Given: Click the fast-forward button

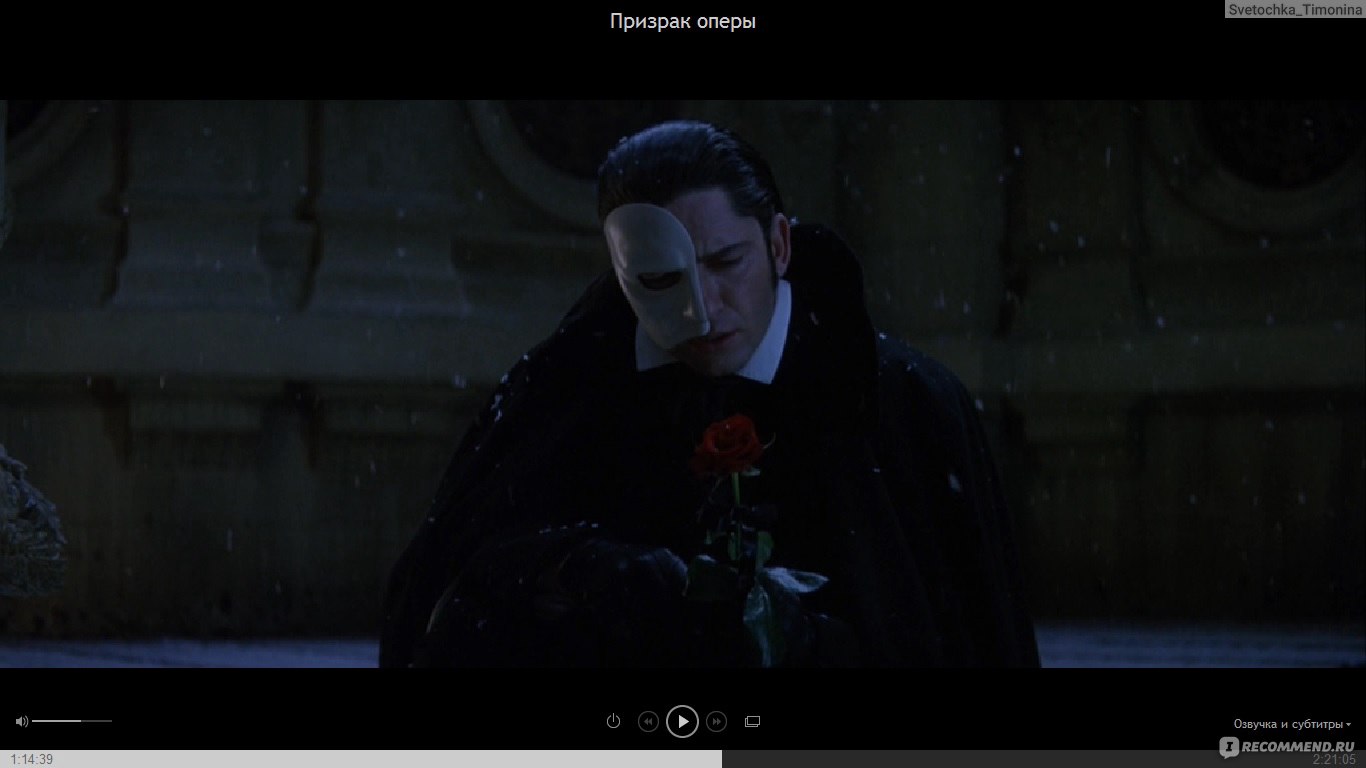Looking at the screenshot, I should [x=716, y=721].
